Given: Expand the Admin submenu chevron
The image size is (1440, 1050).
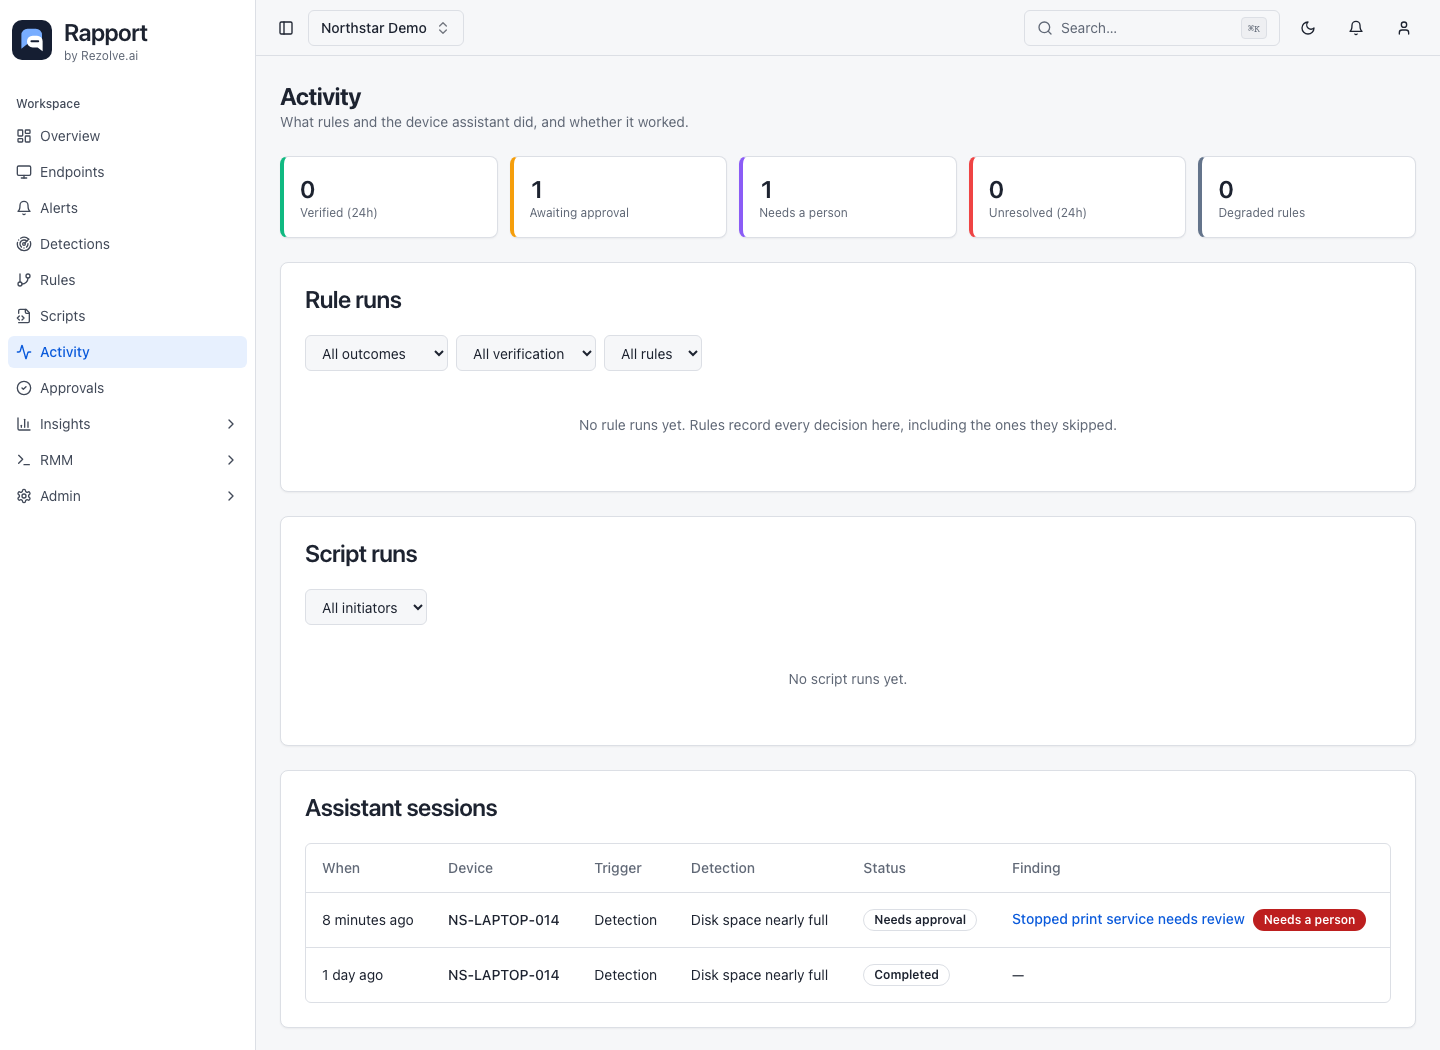Looking at the screenshot, I should 231,496.
